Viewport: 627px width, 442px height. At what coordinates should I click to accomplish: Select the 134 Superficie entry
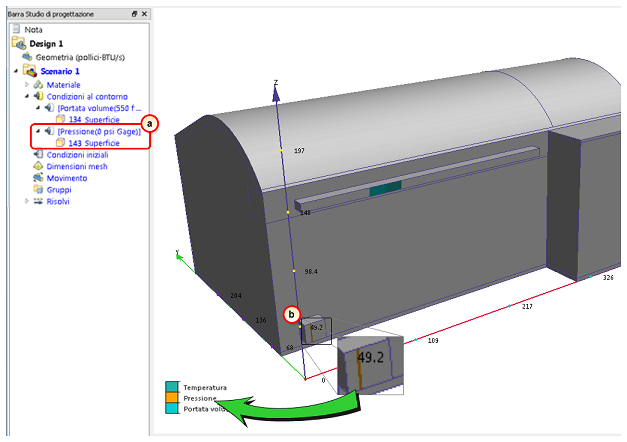pyautogui.click(x=94, y=119)
